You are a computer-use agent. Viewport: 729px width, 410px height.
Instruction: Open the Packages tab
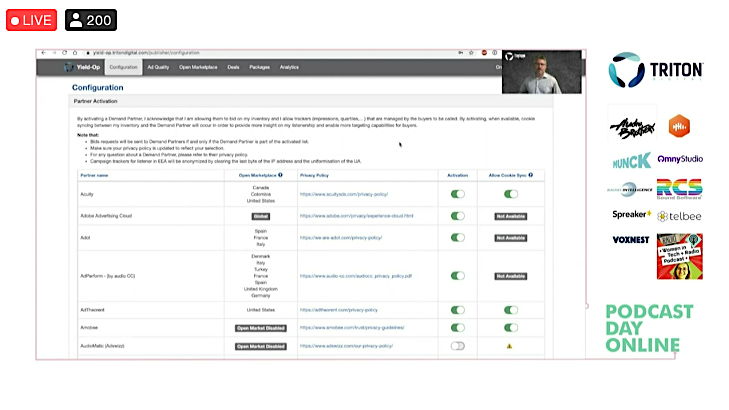coord(259,67)
